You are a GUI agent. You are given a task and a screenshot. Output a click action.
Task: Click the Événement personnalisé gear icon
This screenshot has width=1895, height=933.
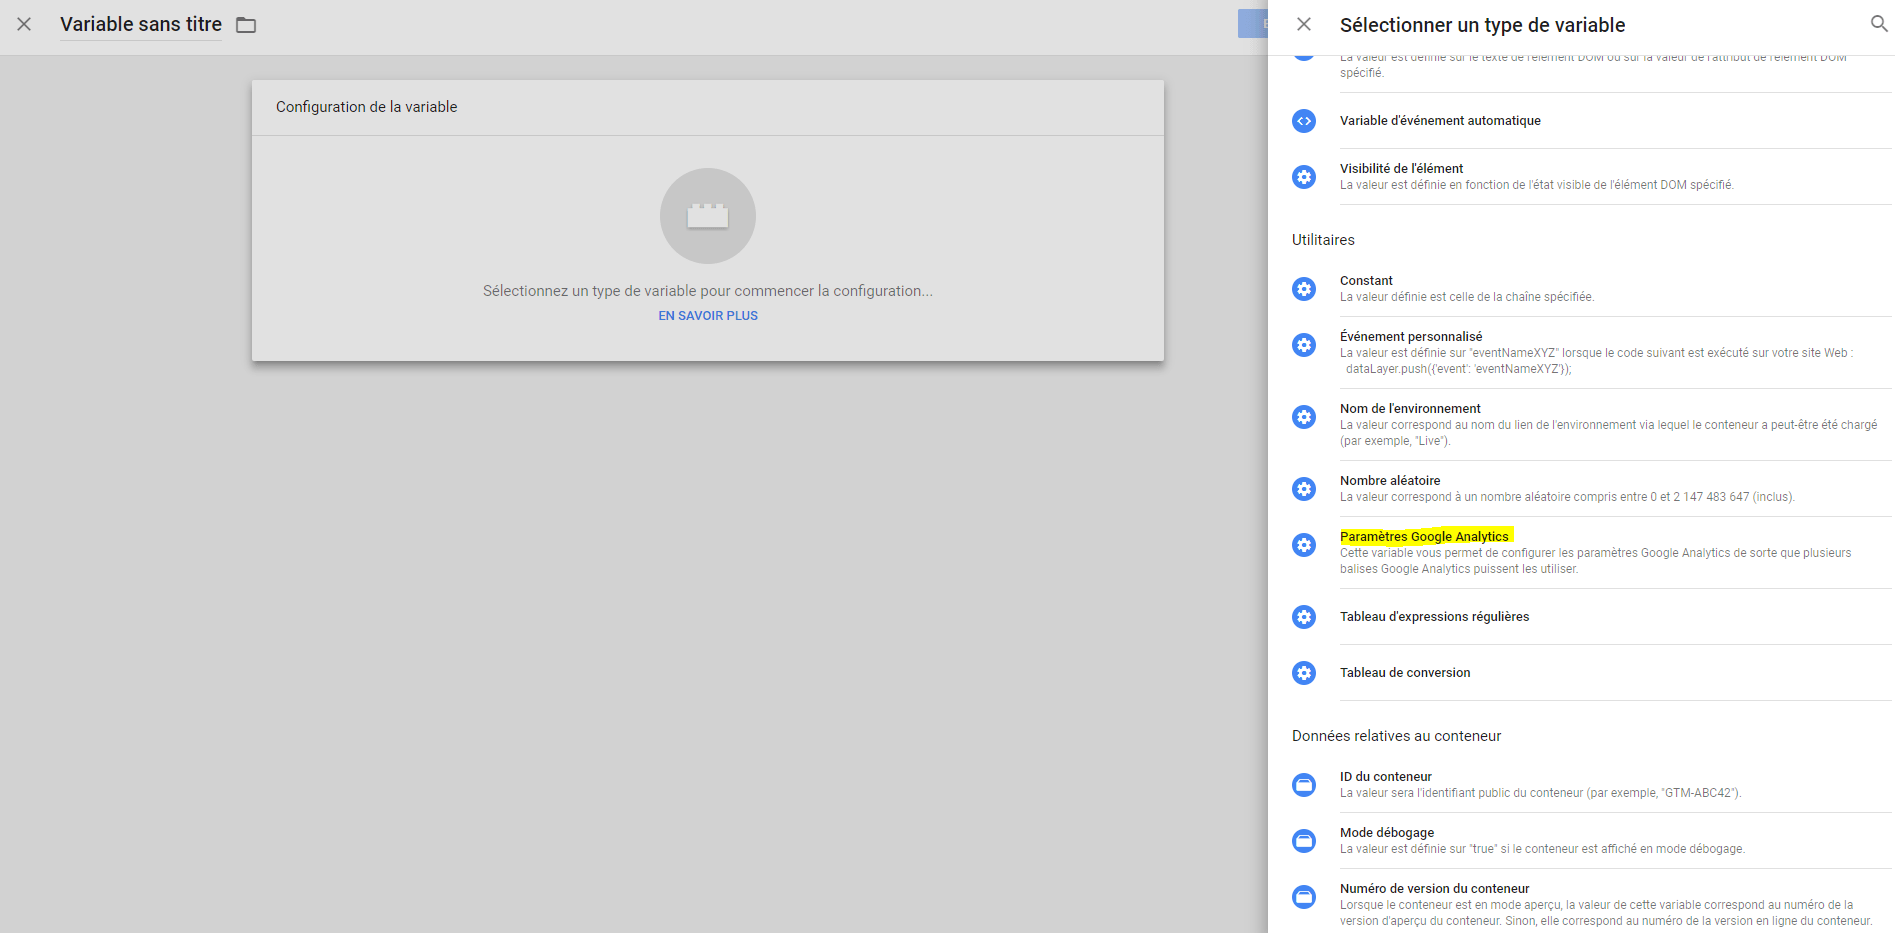(x=1303, y=344)
